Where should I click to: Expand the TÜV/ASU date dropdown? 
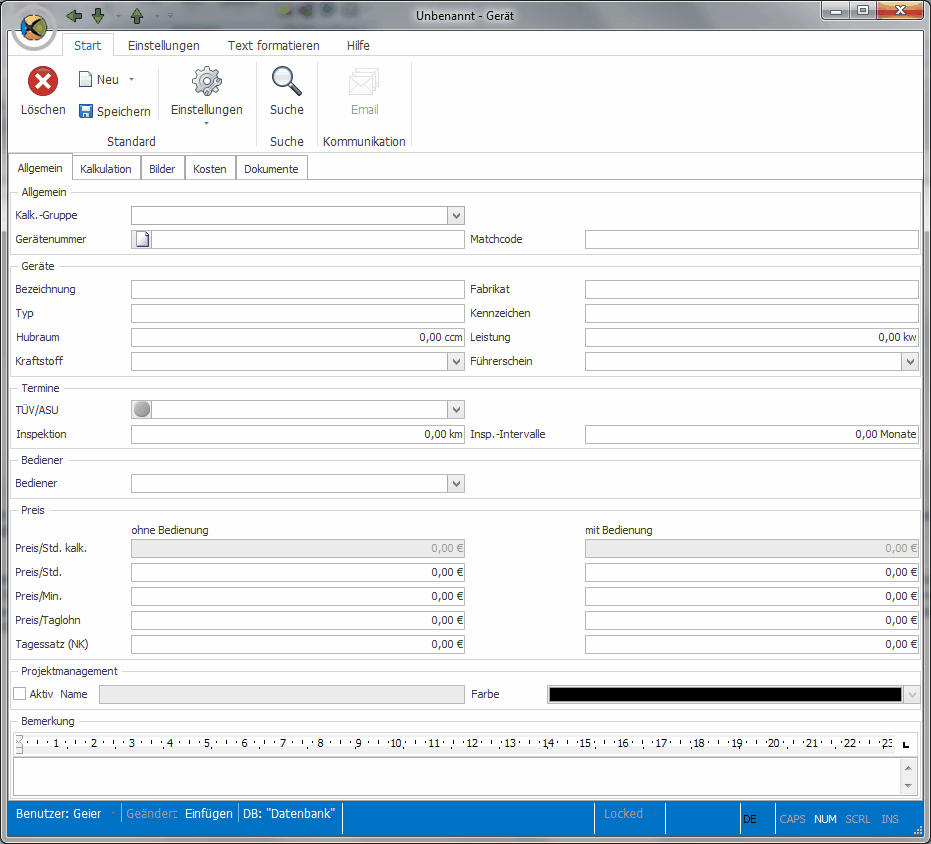[456, 409]
